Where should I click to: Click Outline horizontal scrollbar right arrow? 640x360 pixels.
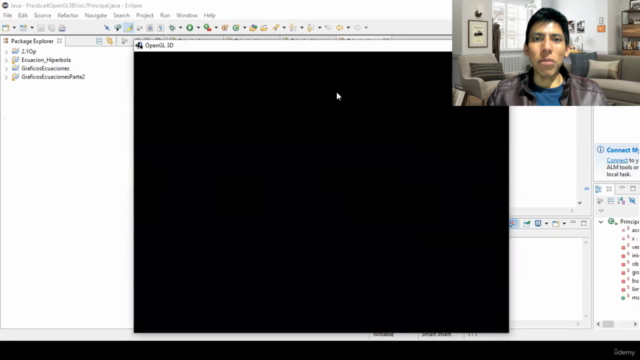click(635, 324)
